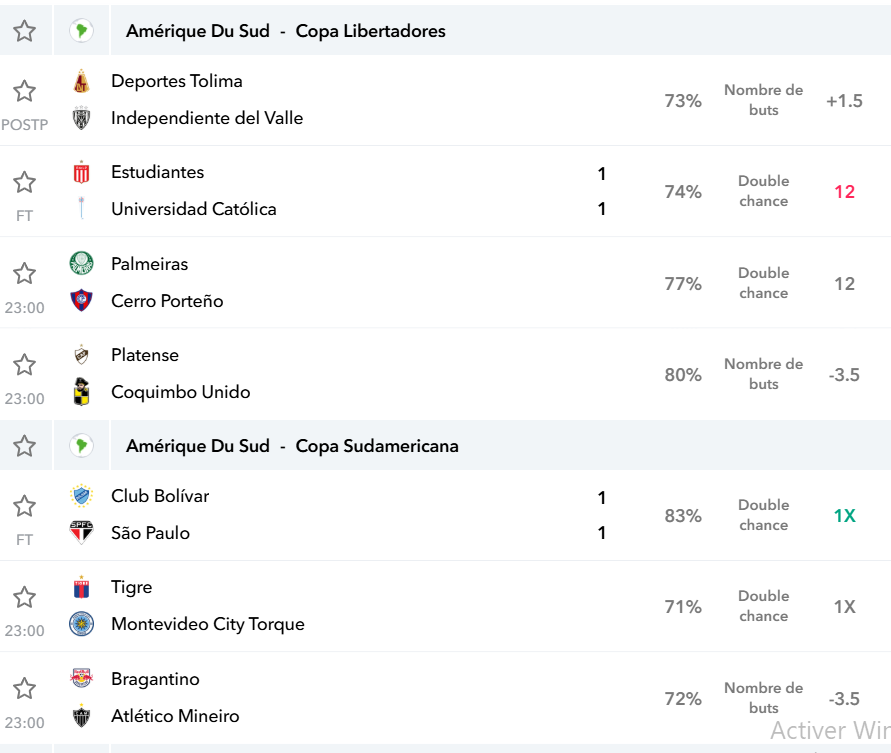The width and height of the screenshot is (891, 753).
Task: Click the São Paulo SPFC crest
Action: (x=81, y=532)
